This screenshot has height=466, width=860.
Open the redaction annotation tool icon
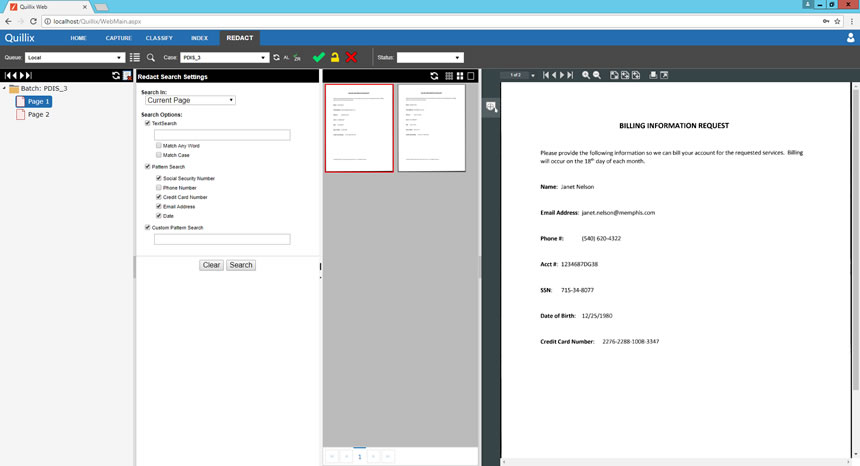tap(491, 106)
